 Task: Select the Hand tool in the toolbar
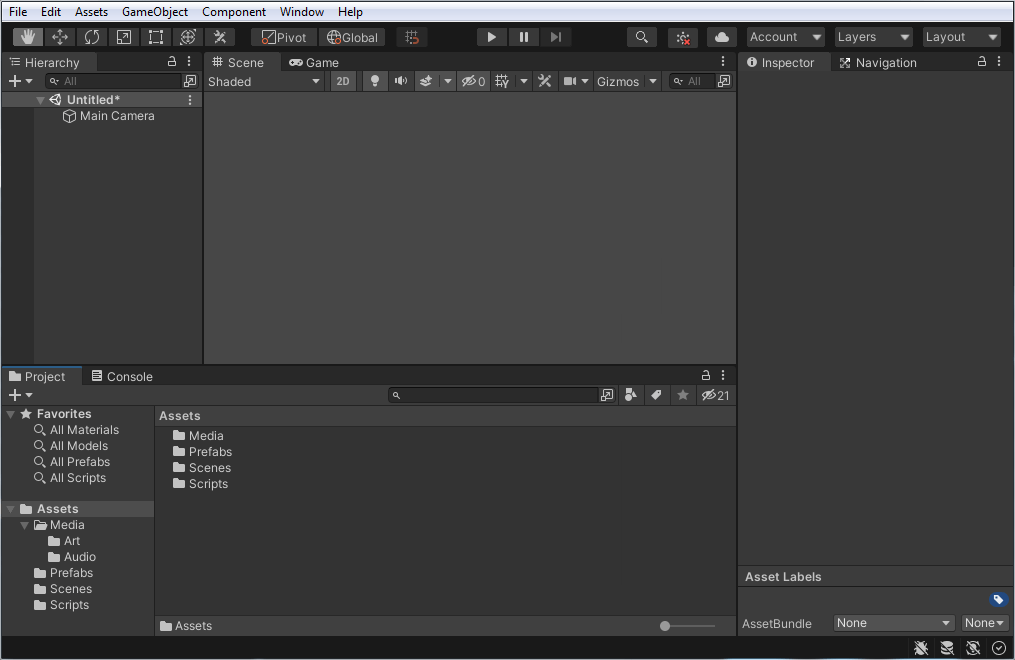[27, 37]
